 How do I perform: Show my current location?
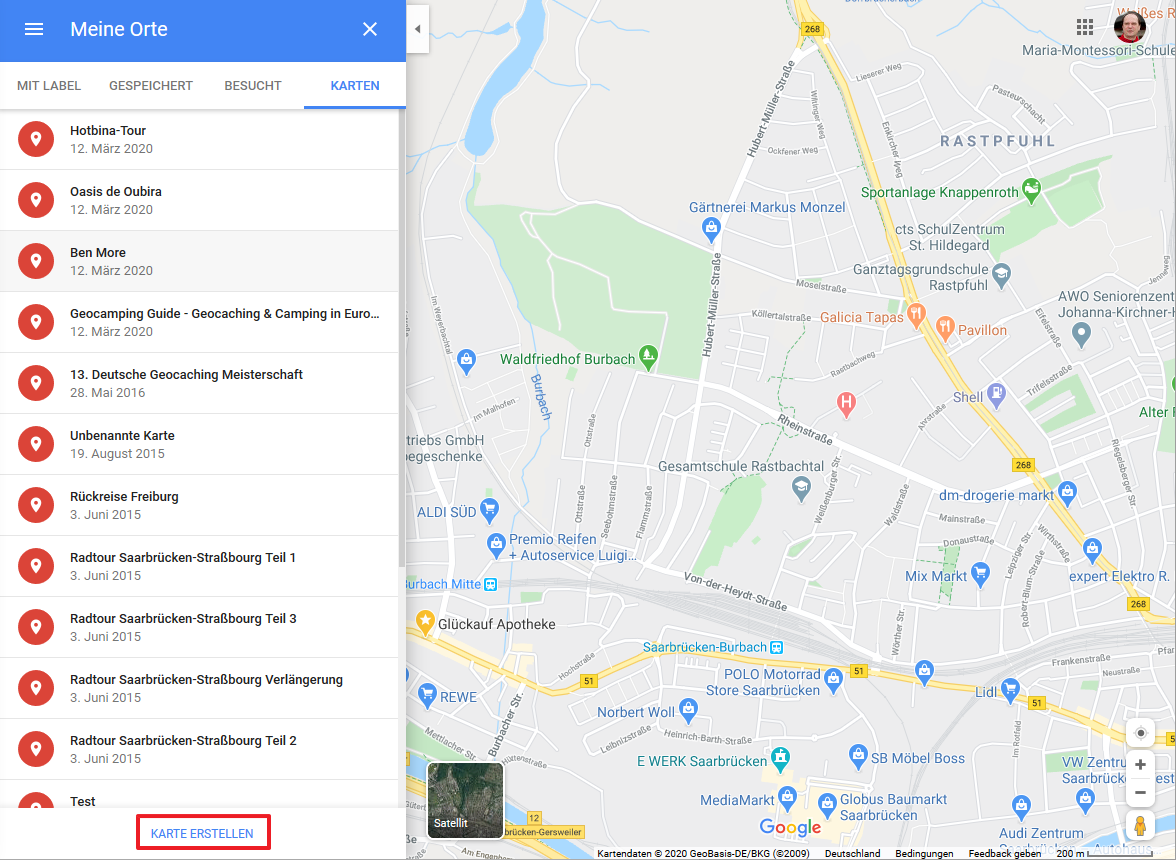click(1140, 733)
